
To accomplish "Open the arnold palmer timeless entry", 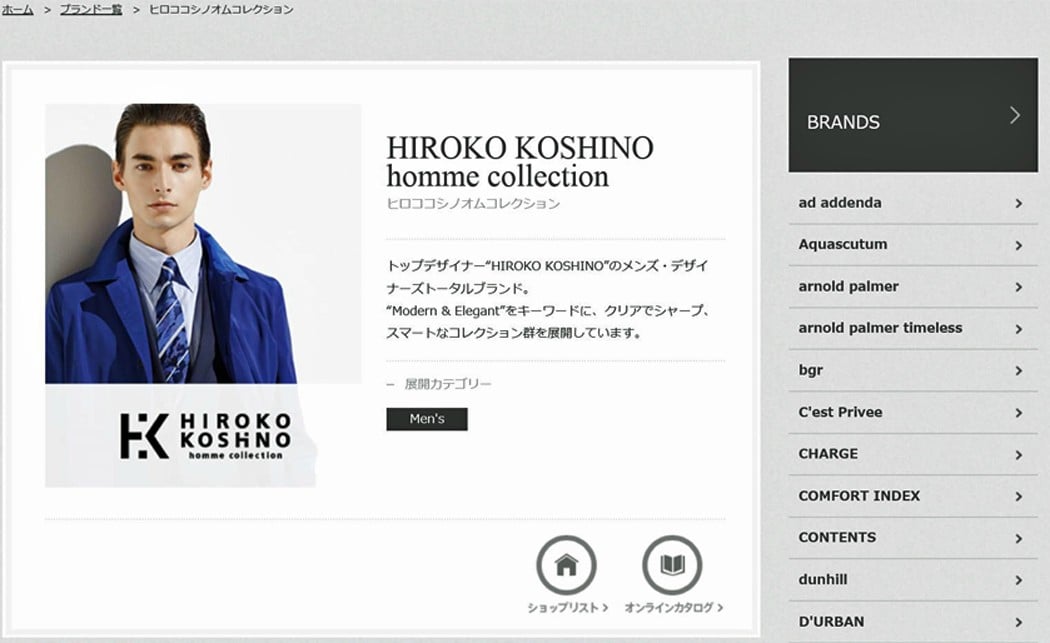I will coord(913,328).
